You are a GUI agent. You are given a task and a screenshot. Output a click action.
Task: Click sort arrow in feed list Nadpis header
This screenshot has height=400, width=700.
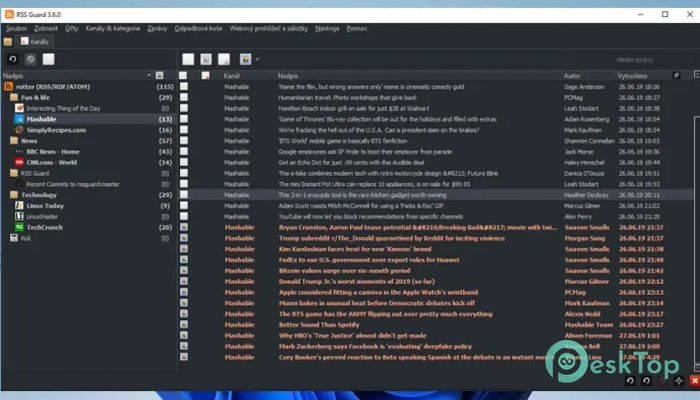pos(149,75)
